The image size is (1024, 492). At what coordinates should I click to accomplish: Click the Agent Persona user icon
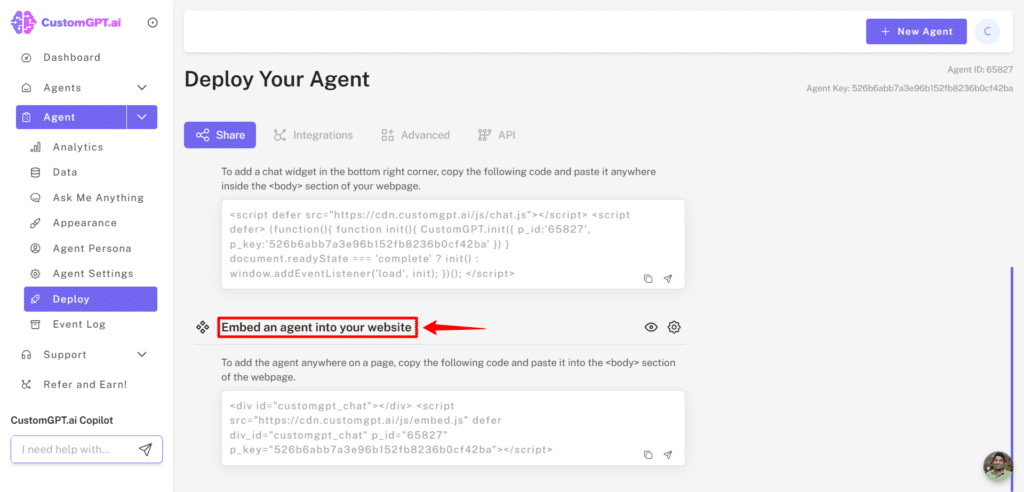pos(36,248)
